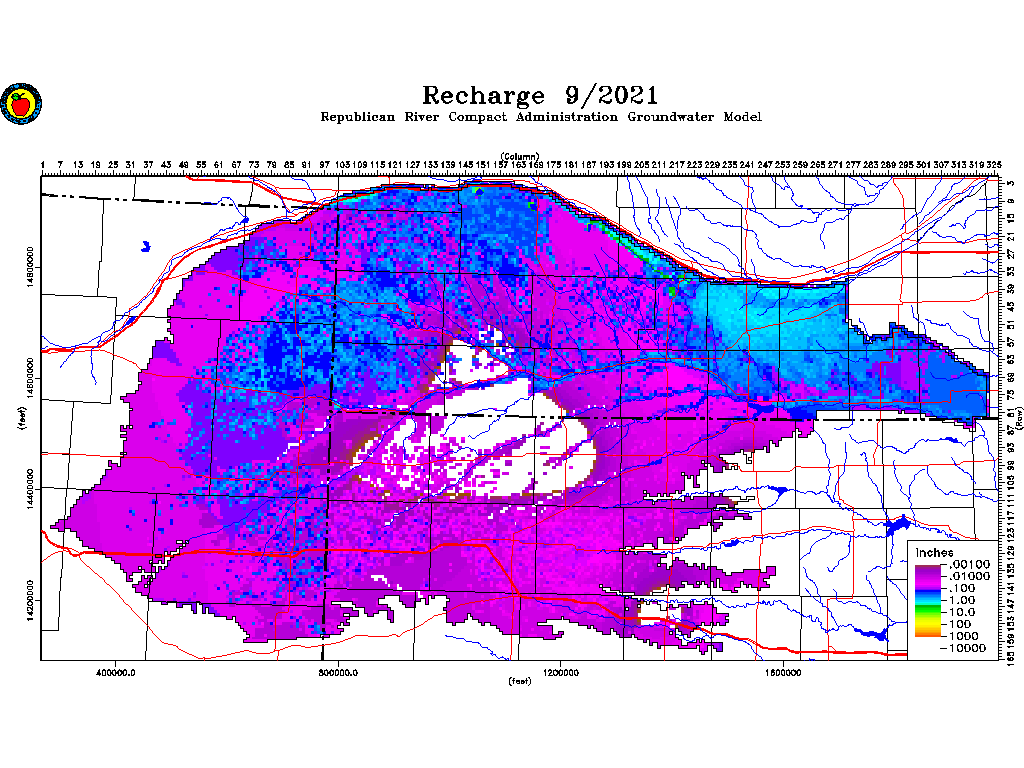This screenshot has height=768, width=1024.
Task: Select the "Recharge 9/2021" map title
Action: tap(540, 96)
